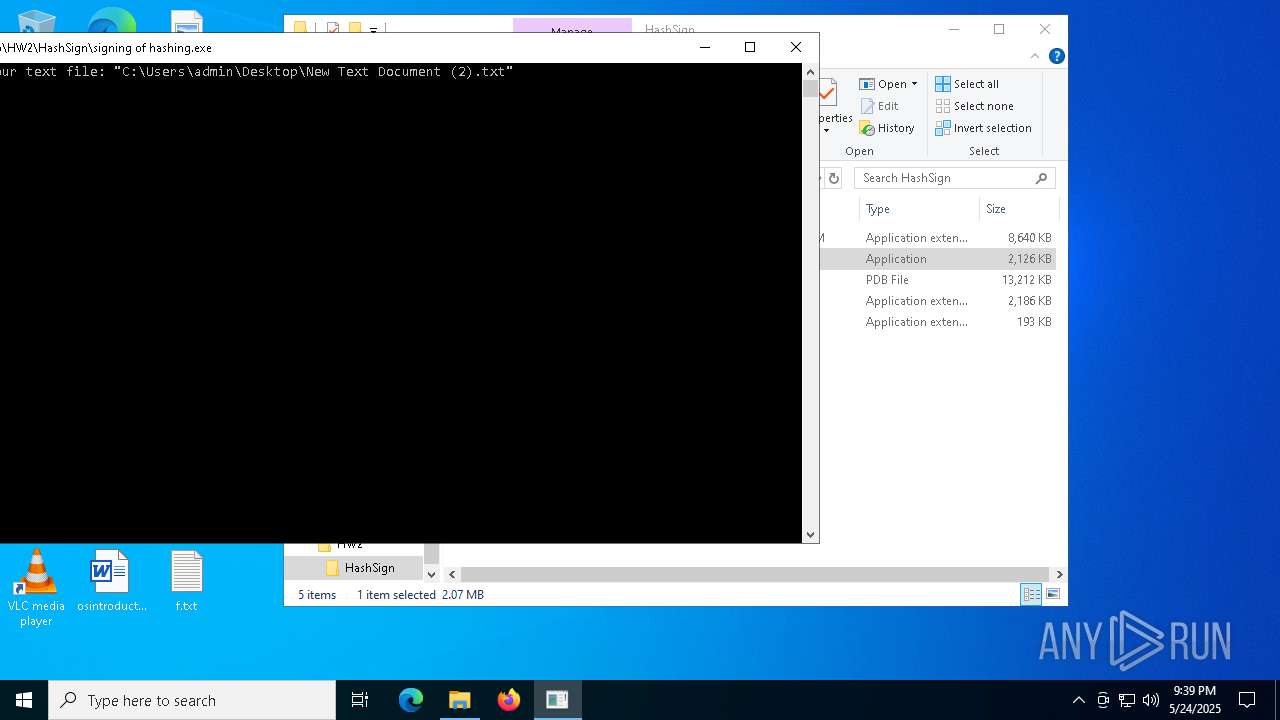1280x720 pixels.
Task: Open the History option in ribbon
Action: [887, 128]
